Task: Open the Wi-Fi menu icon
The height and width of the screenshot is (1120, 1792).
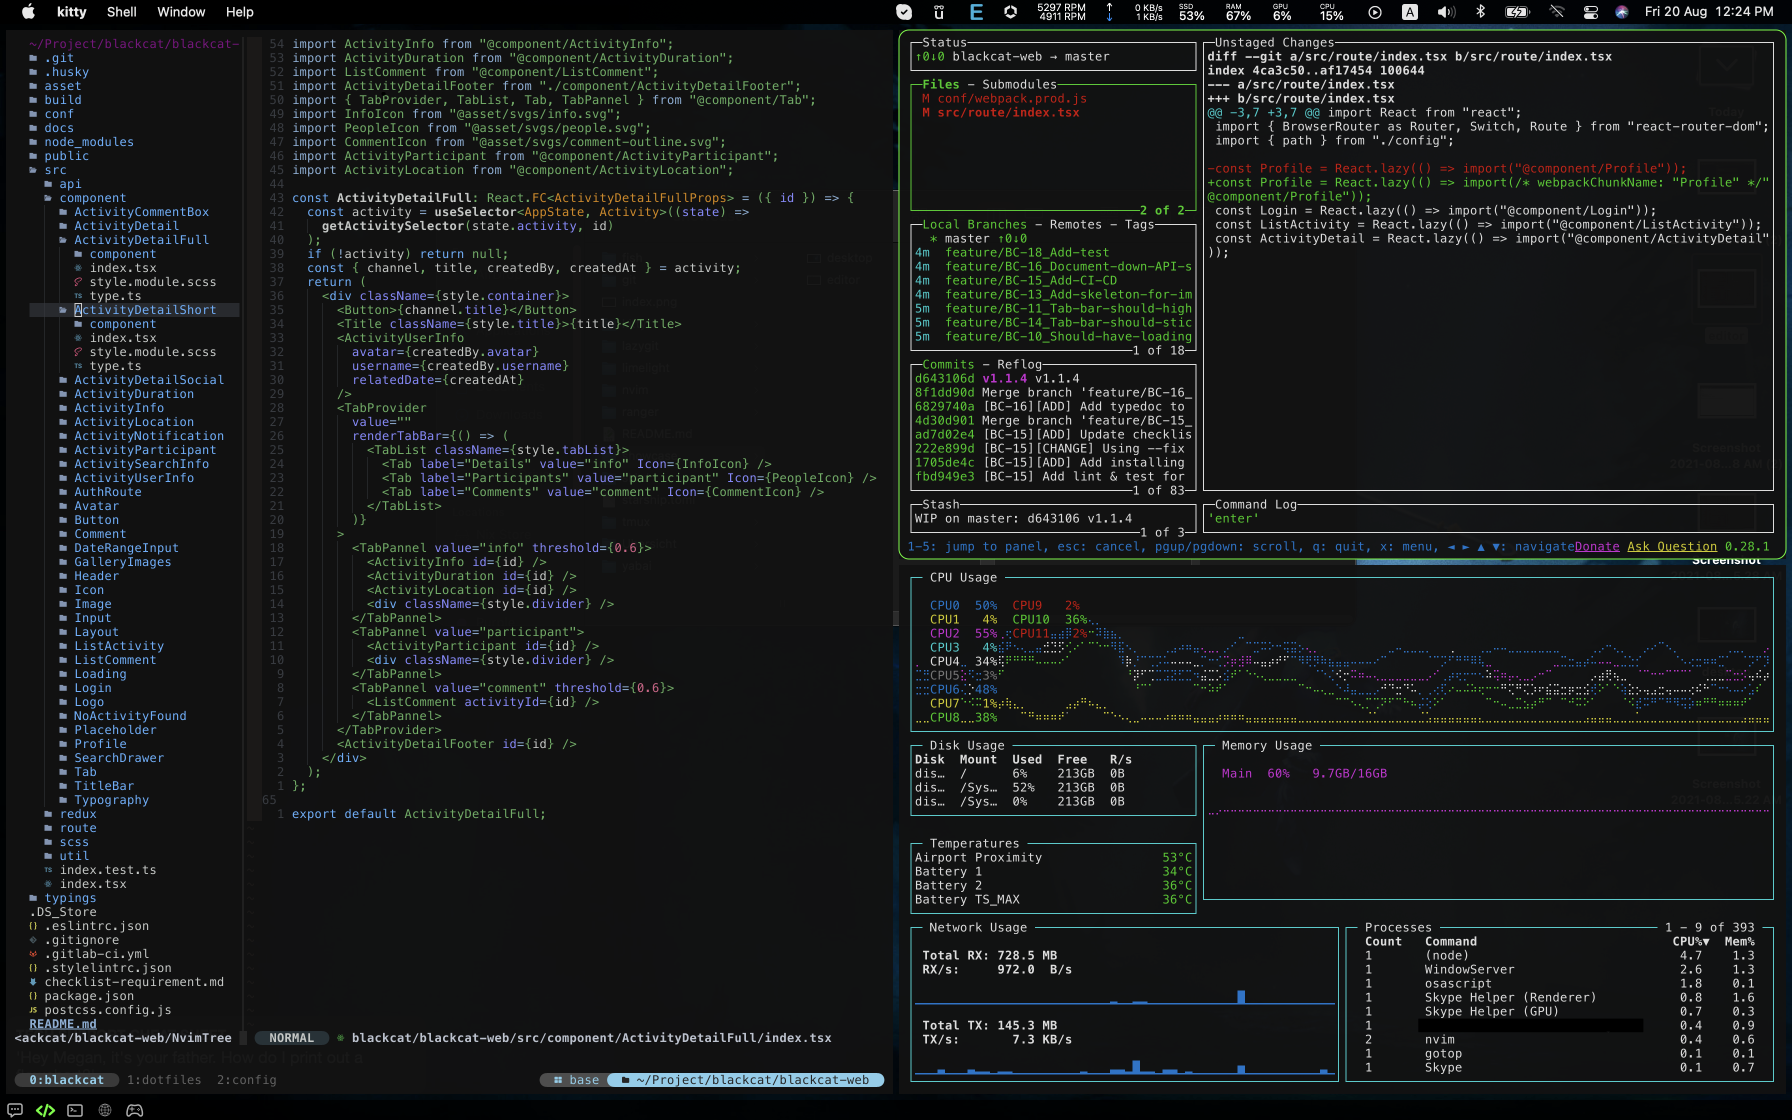Action: click(1557, 12)
